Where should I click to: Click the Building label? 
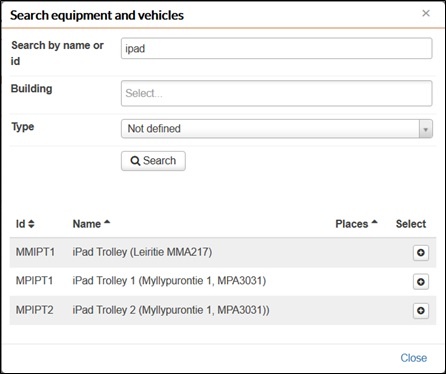(32, 89)
